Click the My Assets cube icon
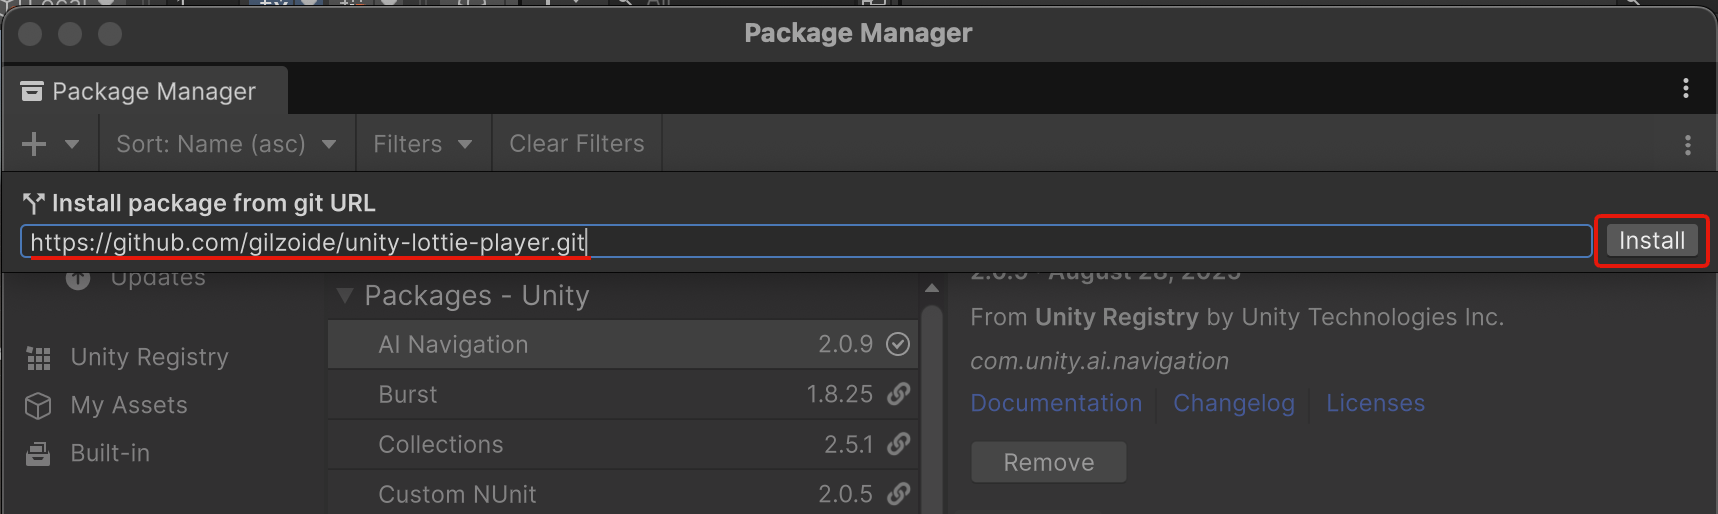 tap(38, 405)
